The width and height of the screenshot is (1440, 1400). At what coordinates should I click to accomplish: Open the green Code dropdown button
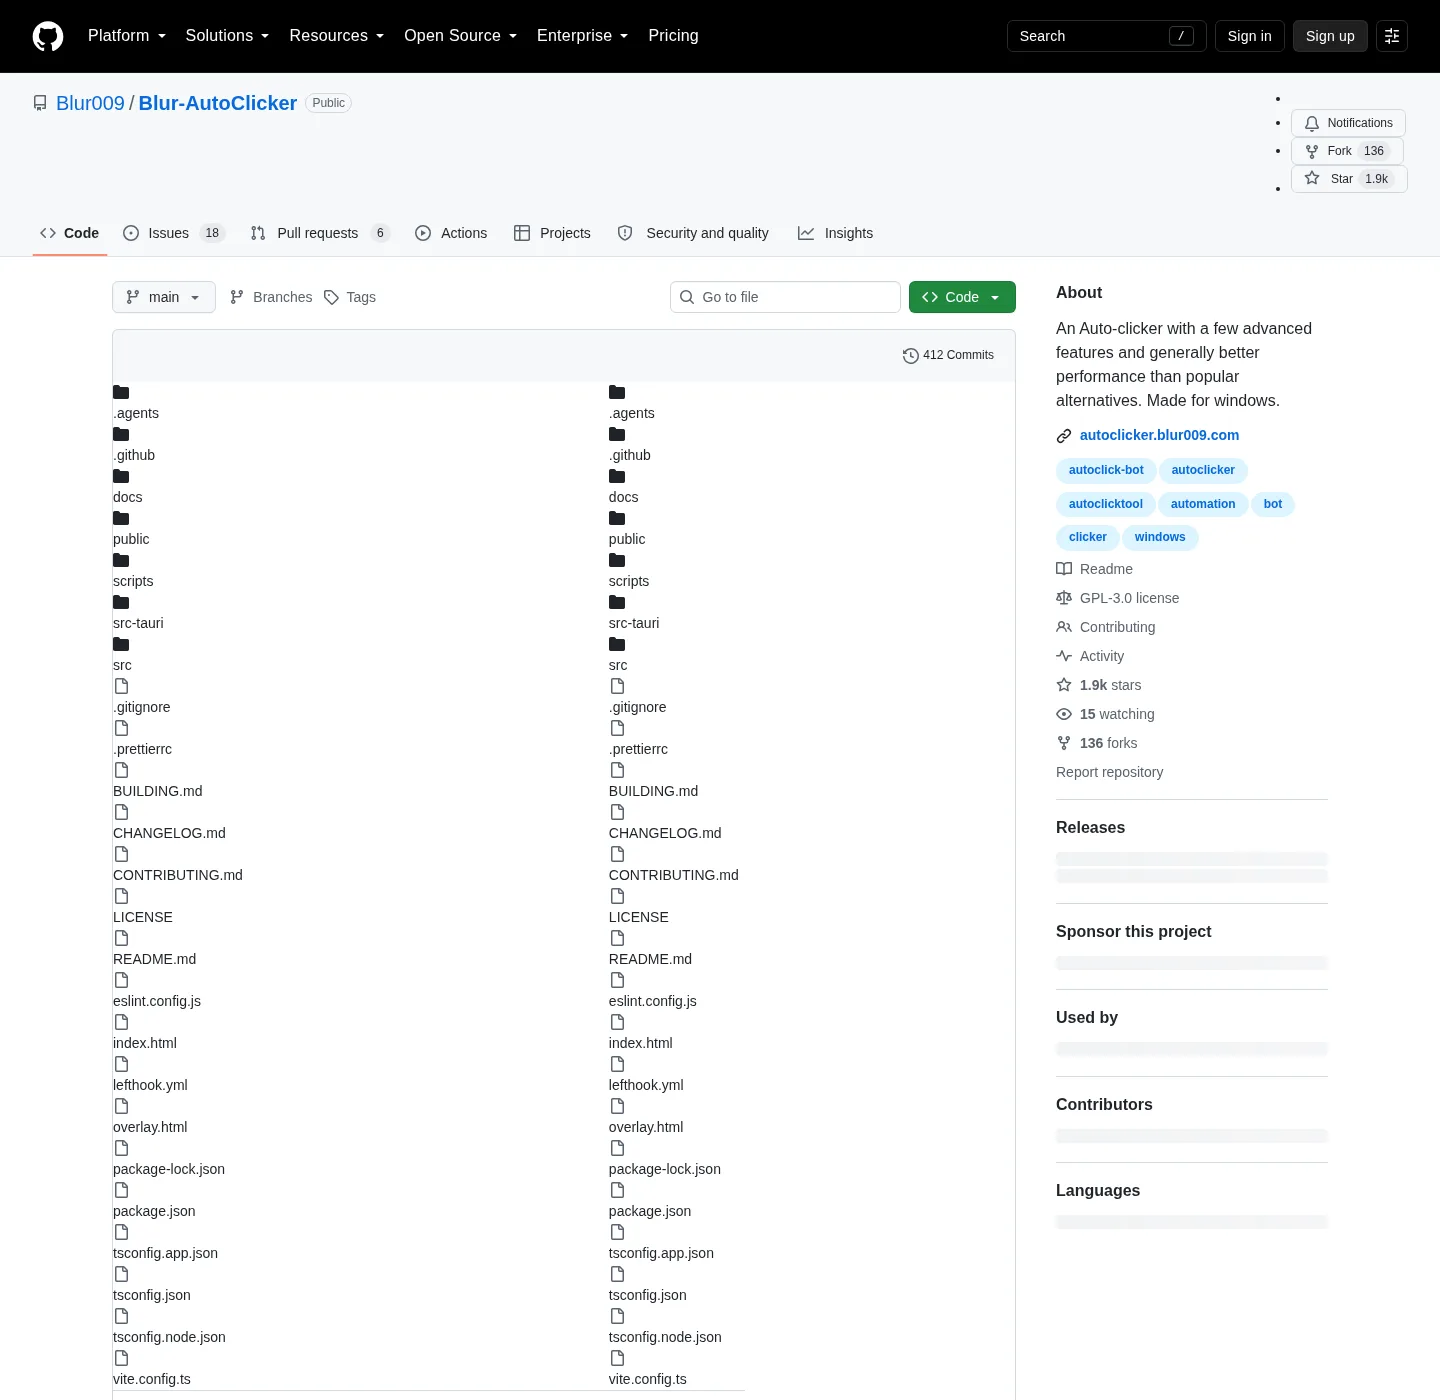click(962, 297)
